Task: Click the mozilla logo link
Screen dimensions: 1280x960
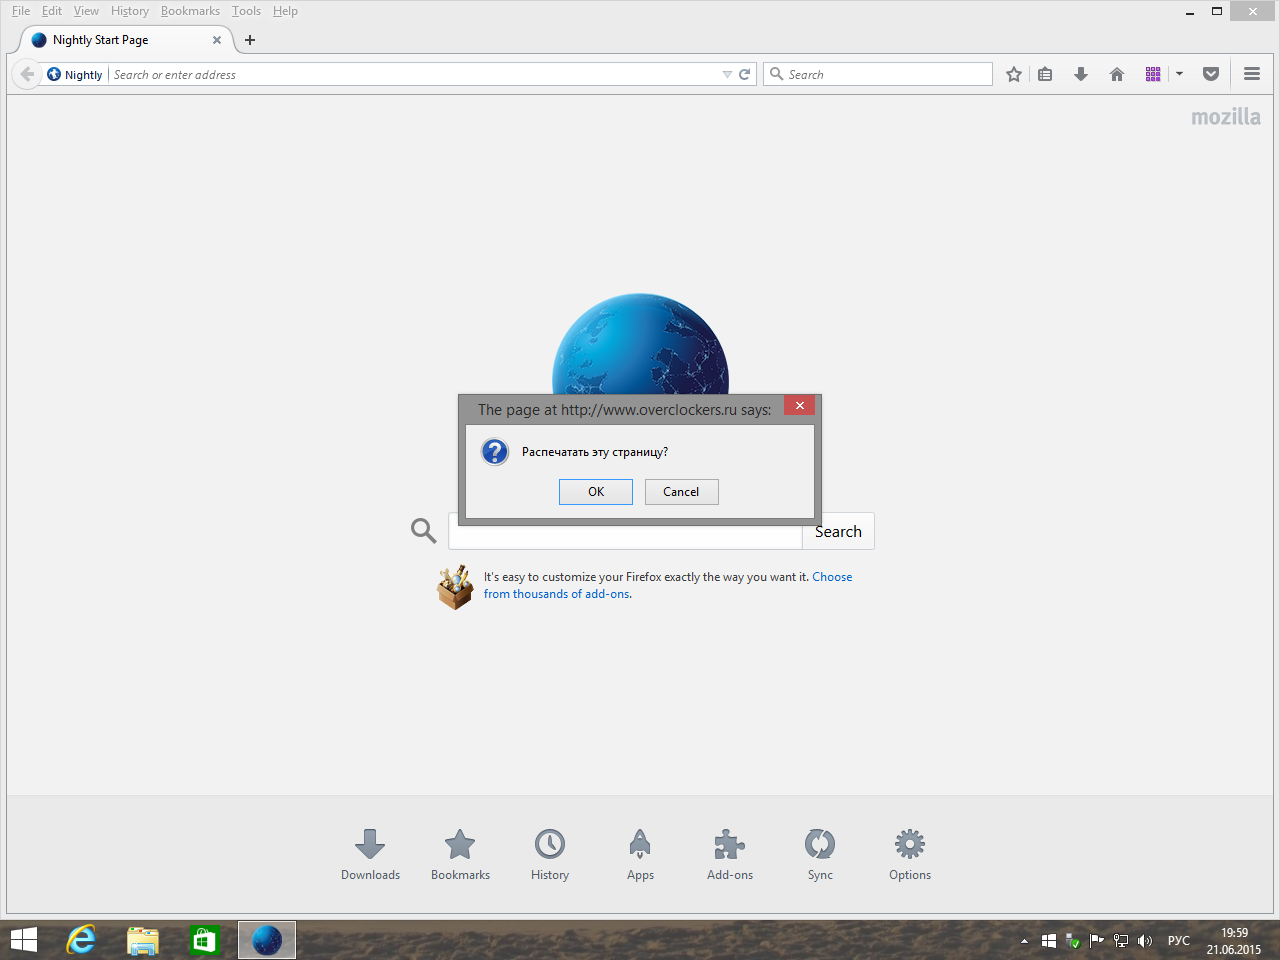Action: pyautogui.click(x=1226, y=117)
